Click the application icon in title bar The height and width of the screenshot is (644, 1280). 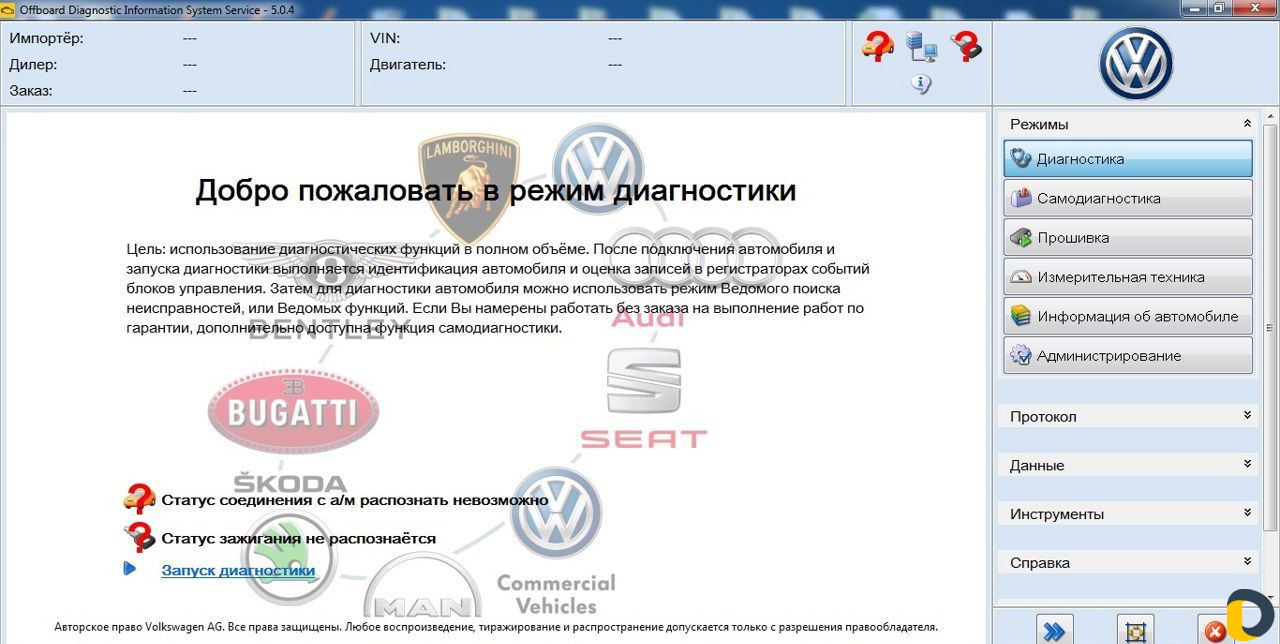[x=9, y=9]
